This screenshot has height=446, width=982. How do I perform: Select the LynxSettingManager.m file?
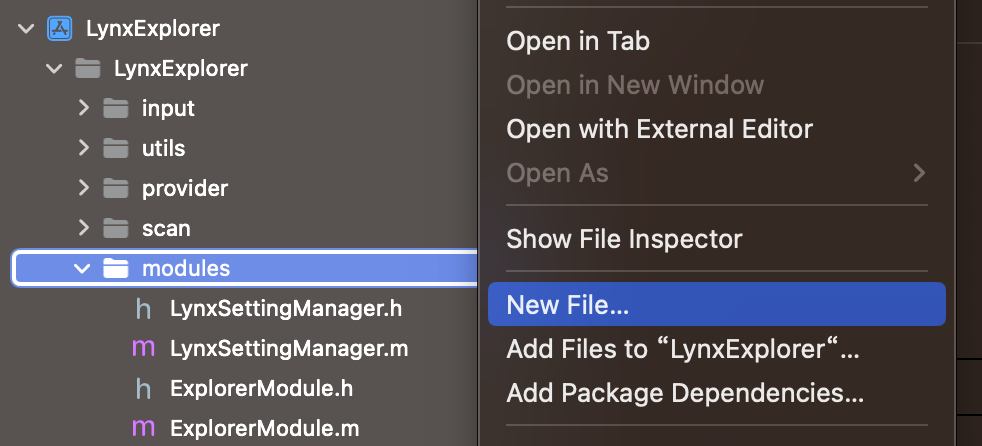(x=289, y=349)
